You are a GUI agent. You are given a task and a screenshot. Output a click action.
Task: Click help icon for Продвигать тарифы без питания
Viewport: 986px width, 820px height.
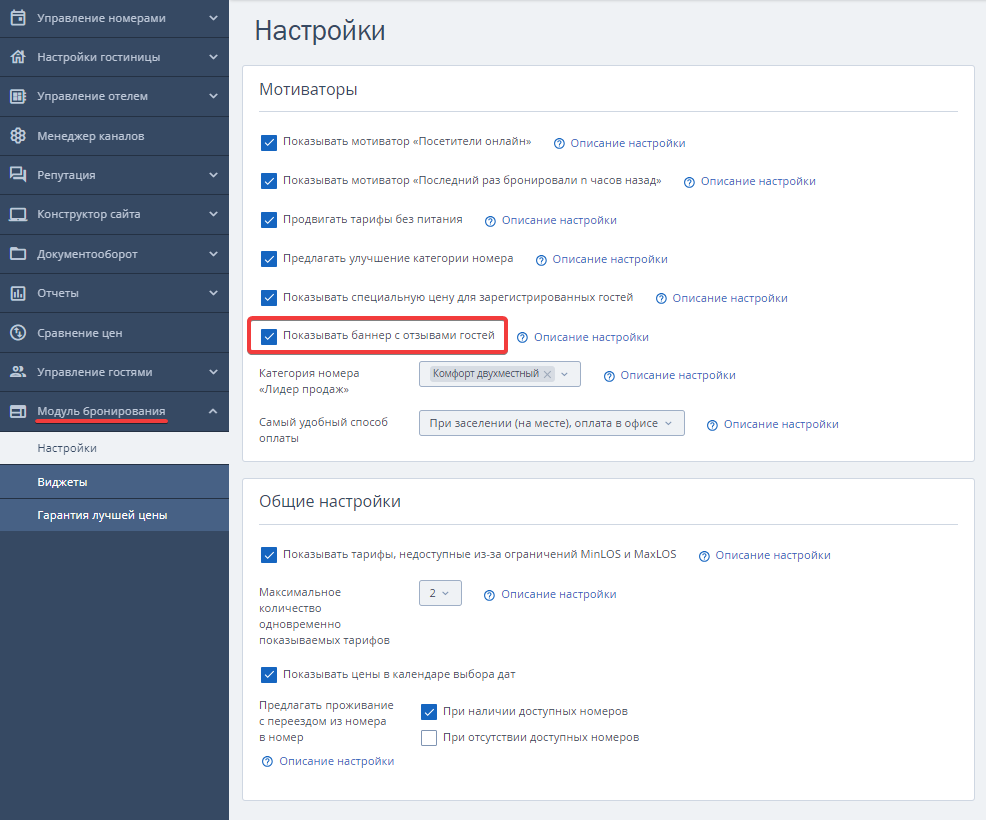(490, 221)
